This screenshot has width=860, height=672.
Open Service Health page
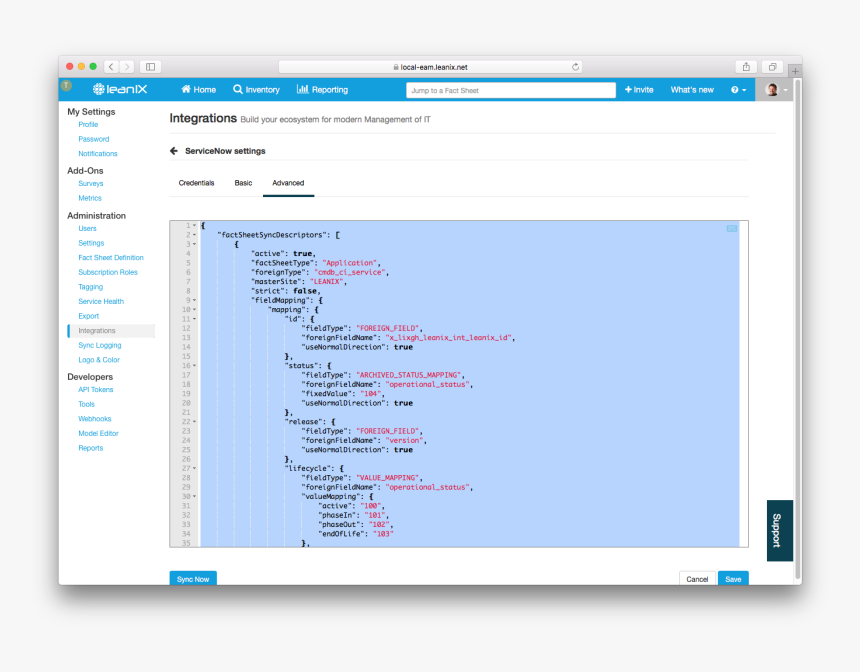(x=101, y=301)
